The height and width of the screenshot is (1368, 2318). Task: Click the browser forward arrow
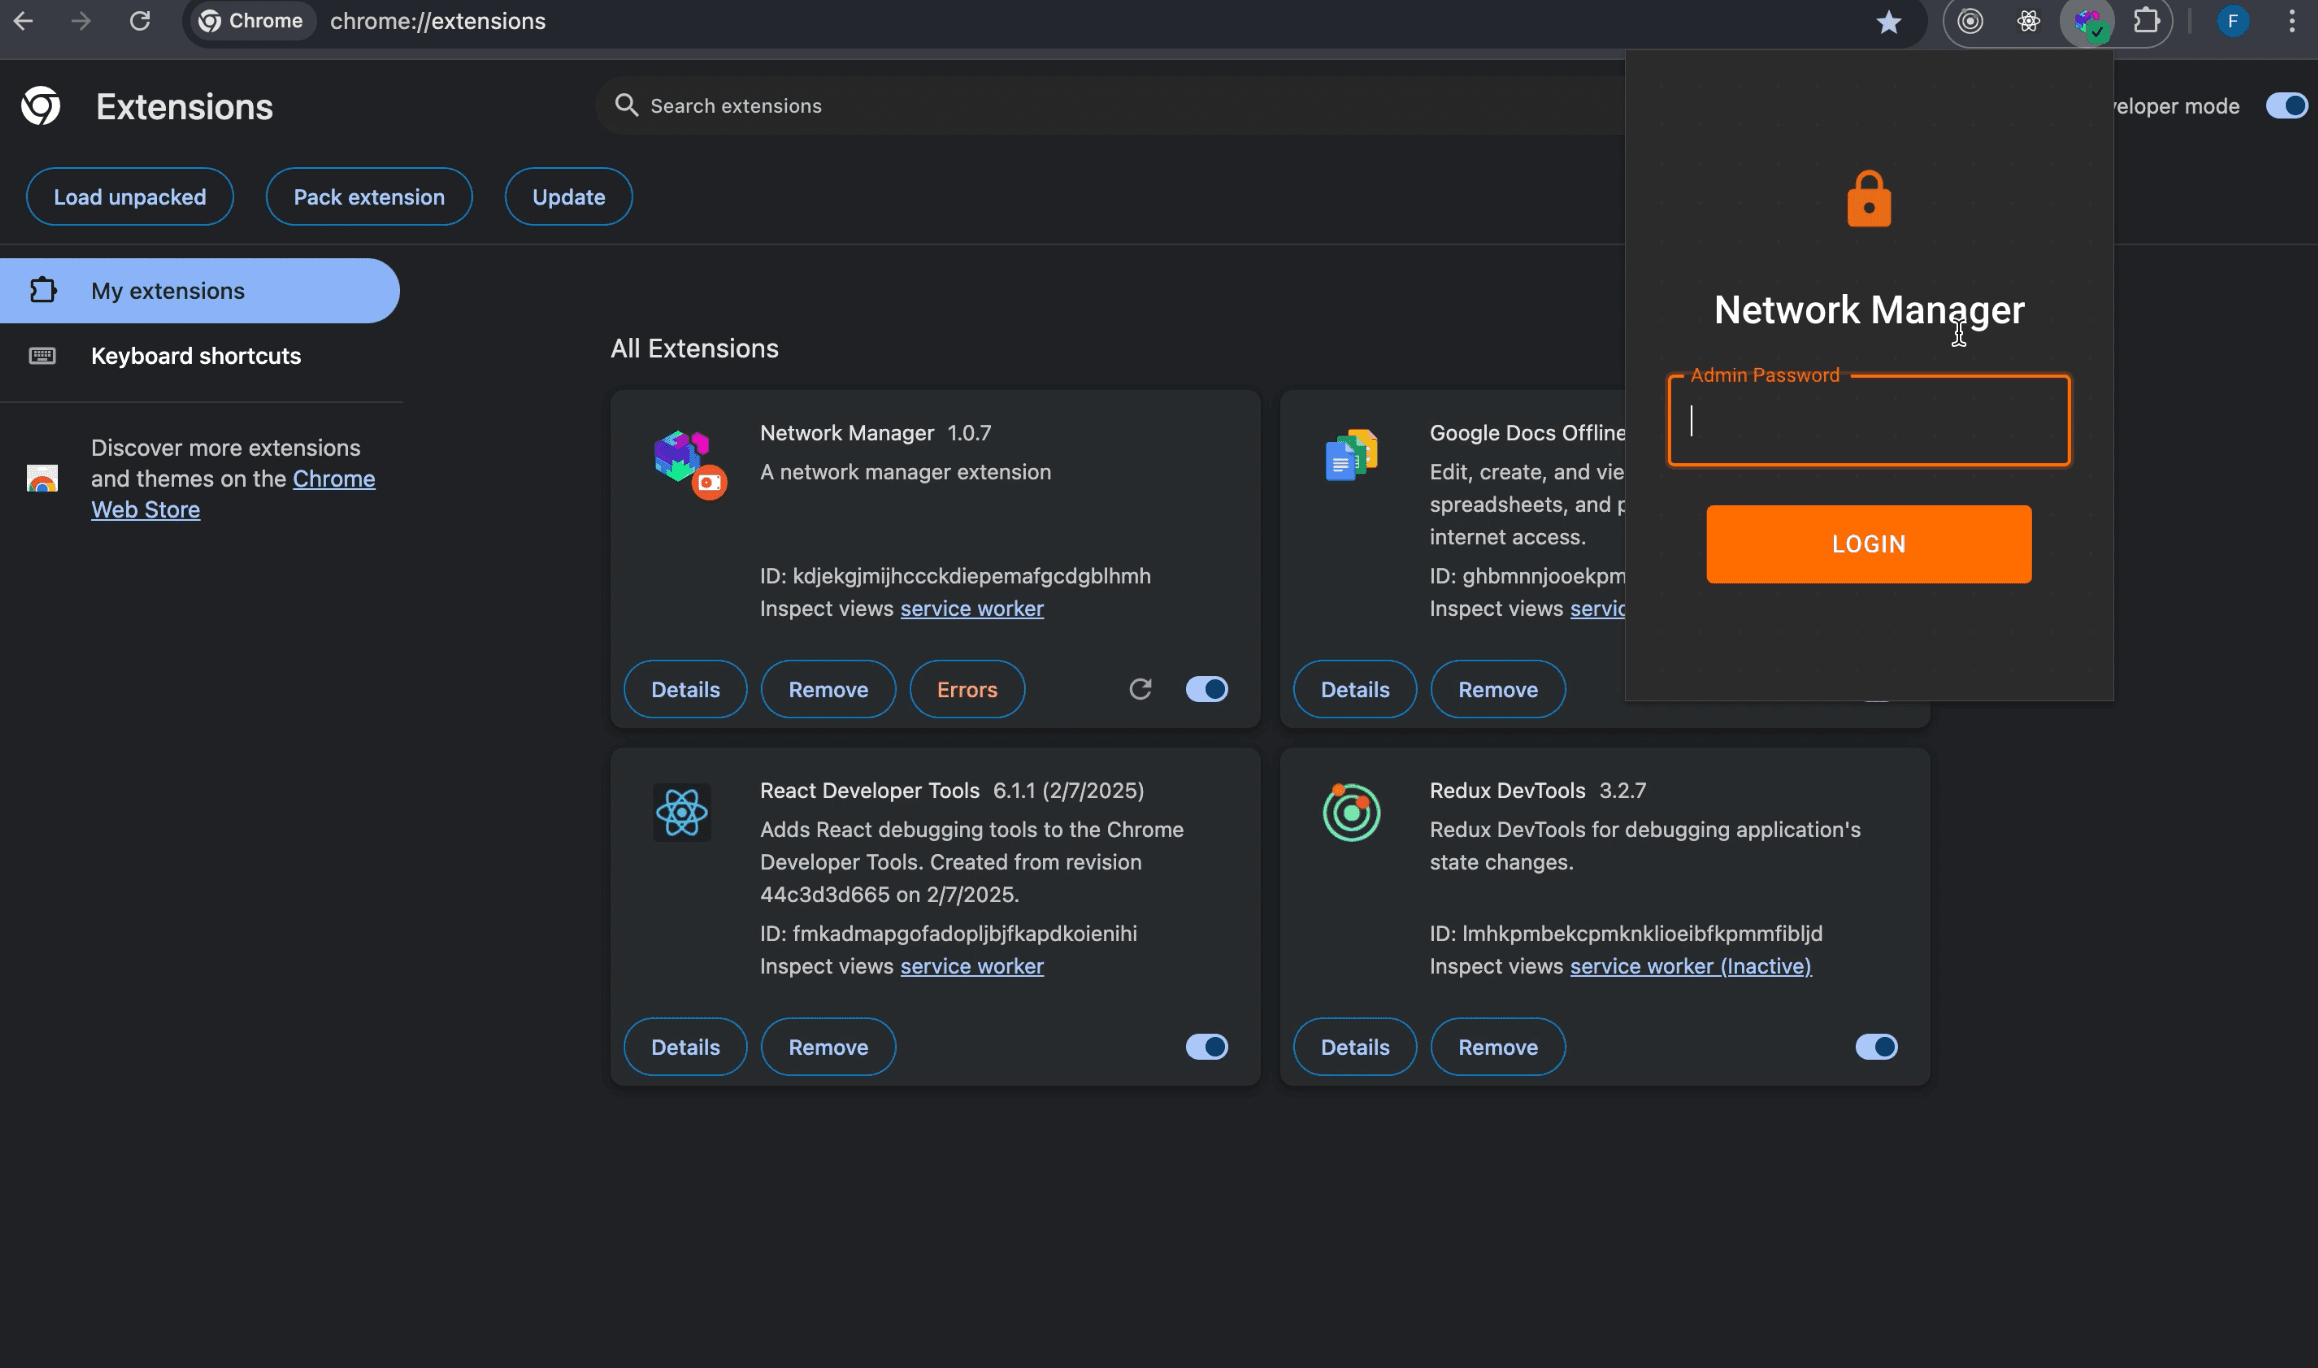(x=81, y=21)
